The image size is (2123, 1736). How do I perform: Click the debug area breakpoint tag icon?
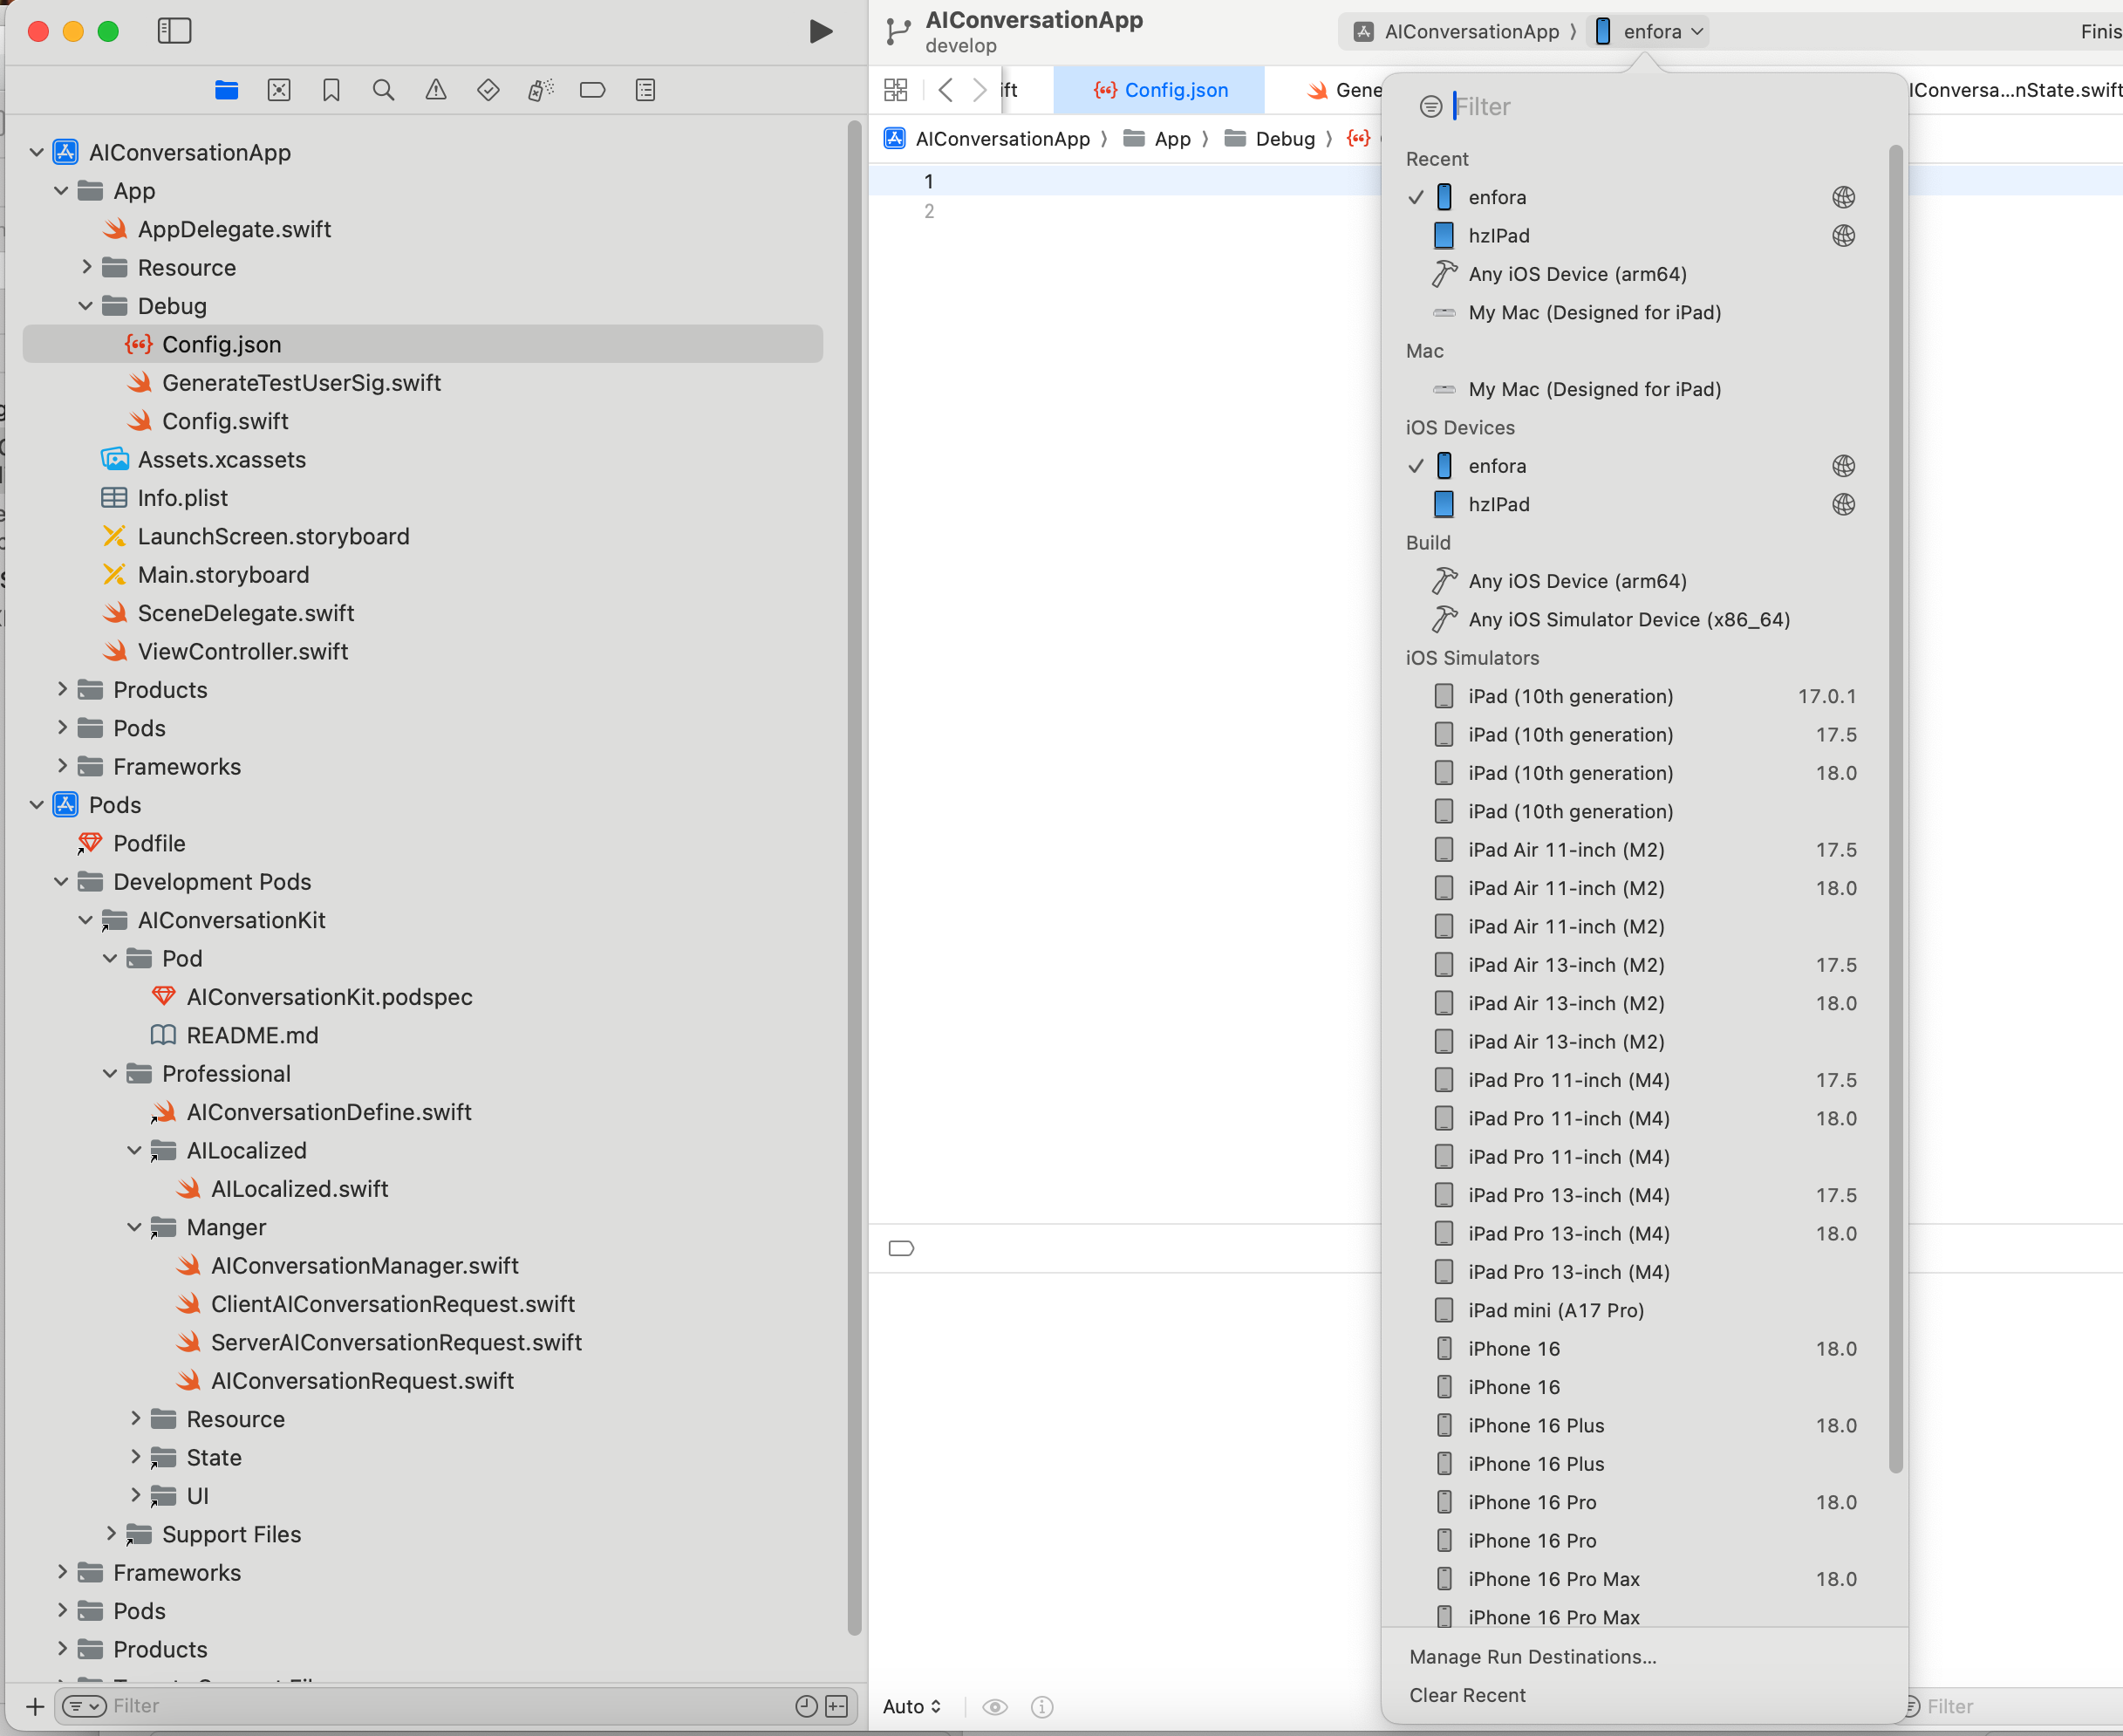click(x=901, y=1248)
